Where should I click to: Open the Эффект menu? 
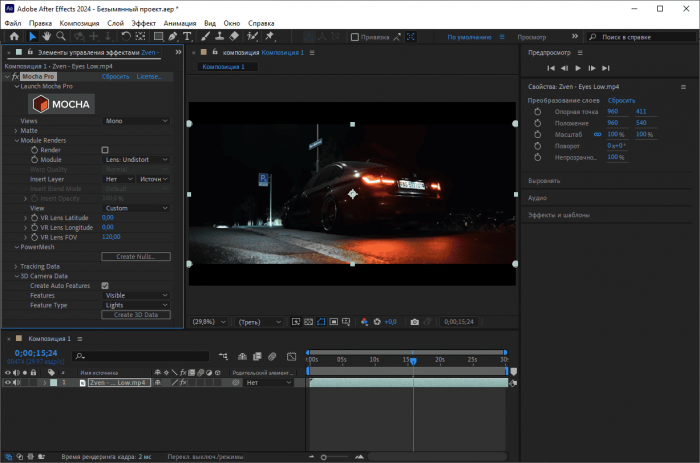(144, 21)
